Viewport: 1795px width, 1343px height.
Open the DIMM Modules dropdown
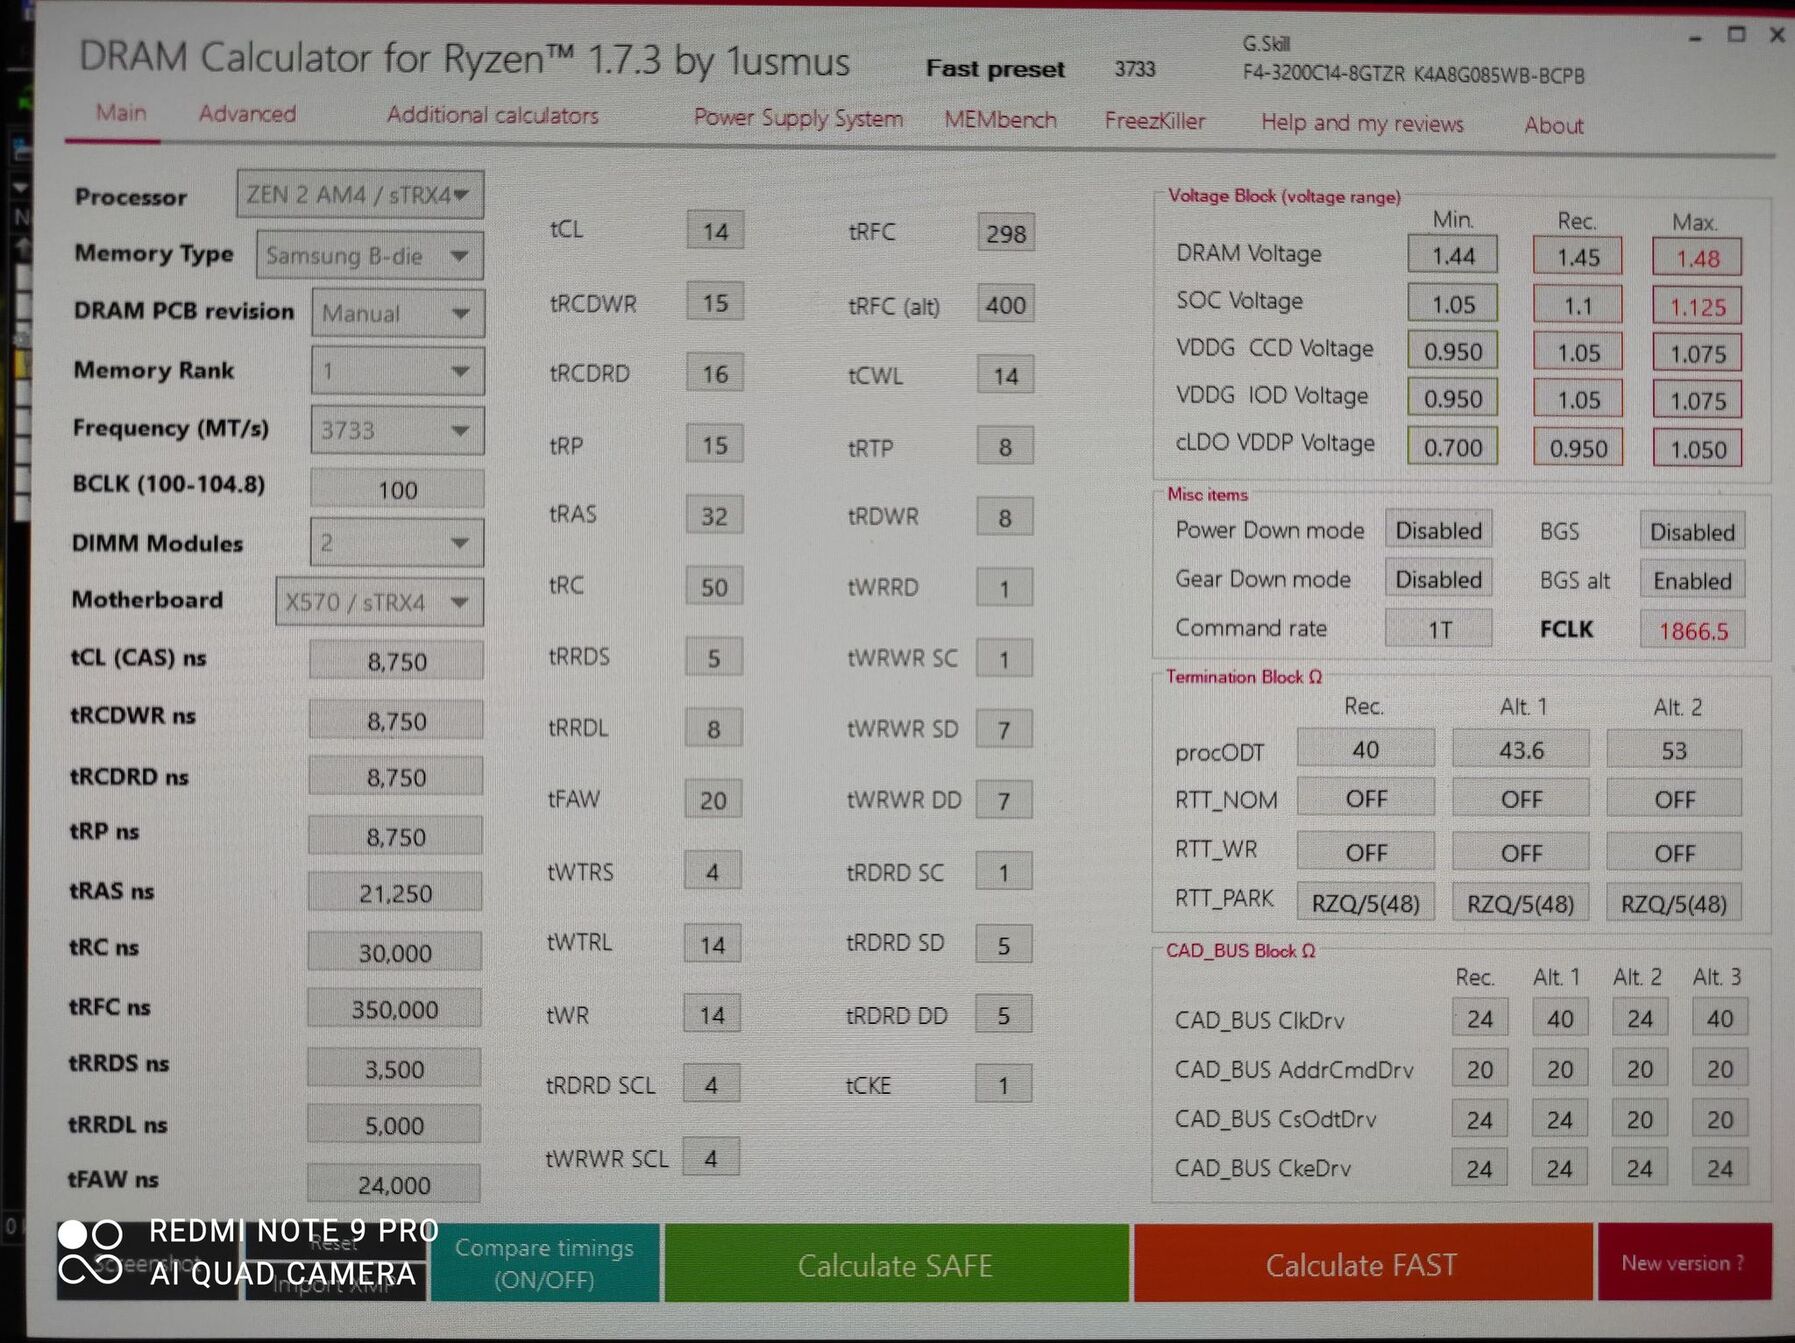(x=397, y=543)
